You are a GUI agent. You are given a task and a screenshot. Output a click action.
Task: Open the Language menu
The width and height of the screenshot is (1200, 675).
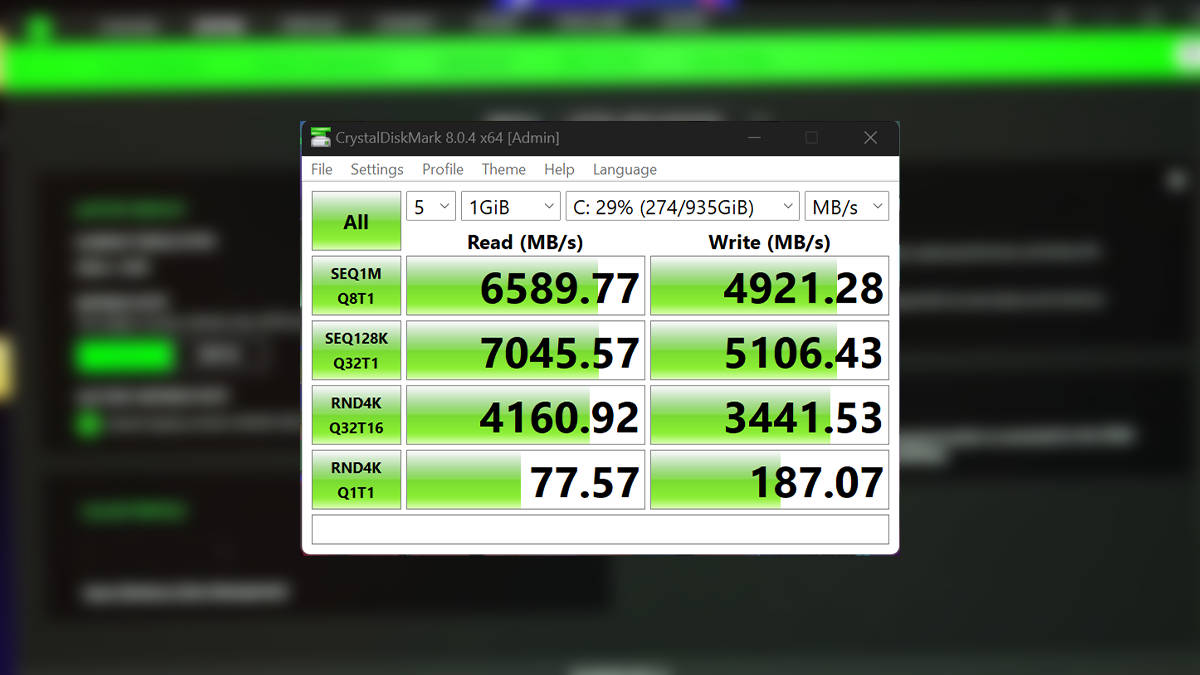625,170
